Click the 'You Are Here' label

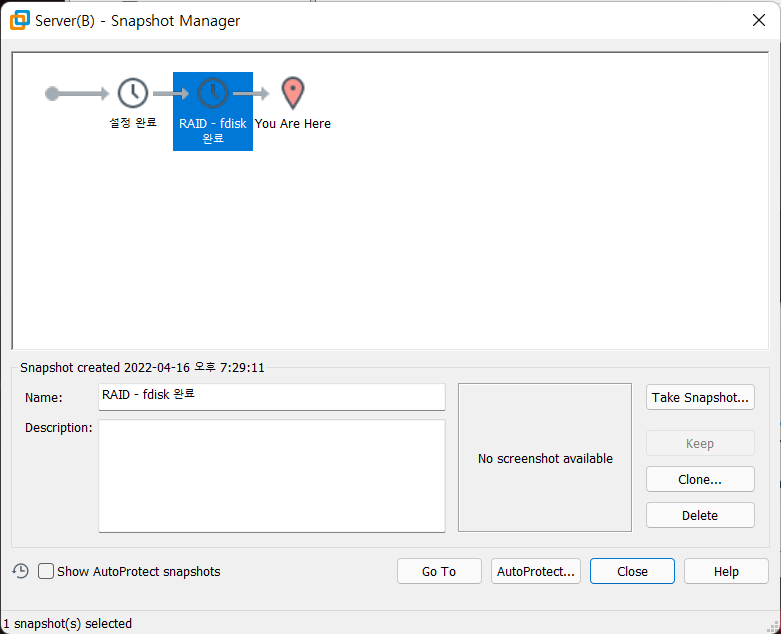pyautogui.click(x=293, y=124)
